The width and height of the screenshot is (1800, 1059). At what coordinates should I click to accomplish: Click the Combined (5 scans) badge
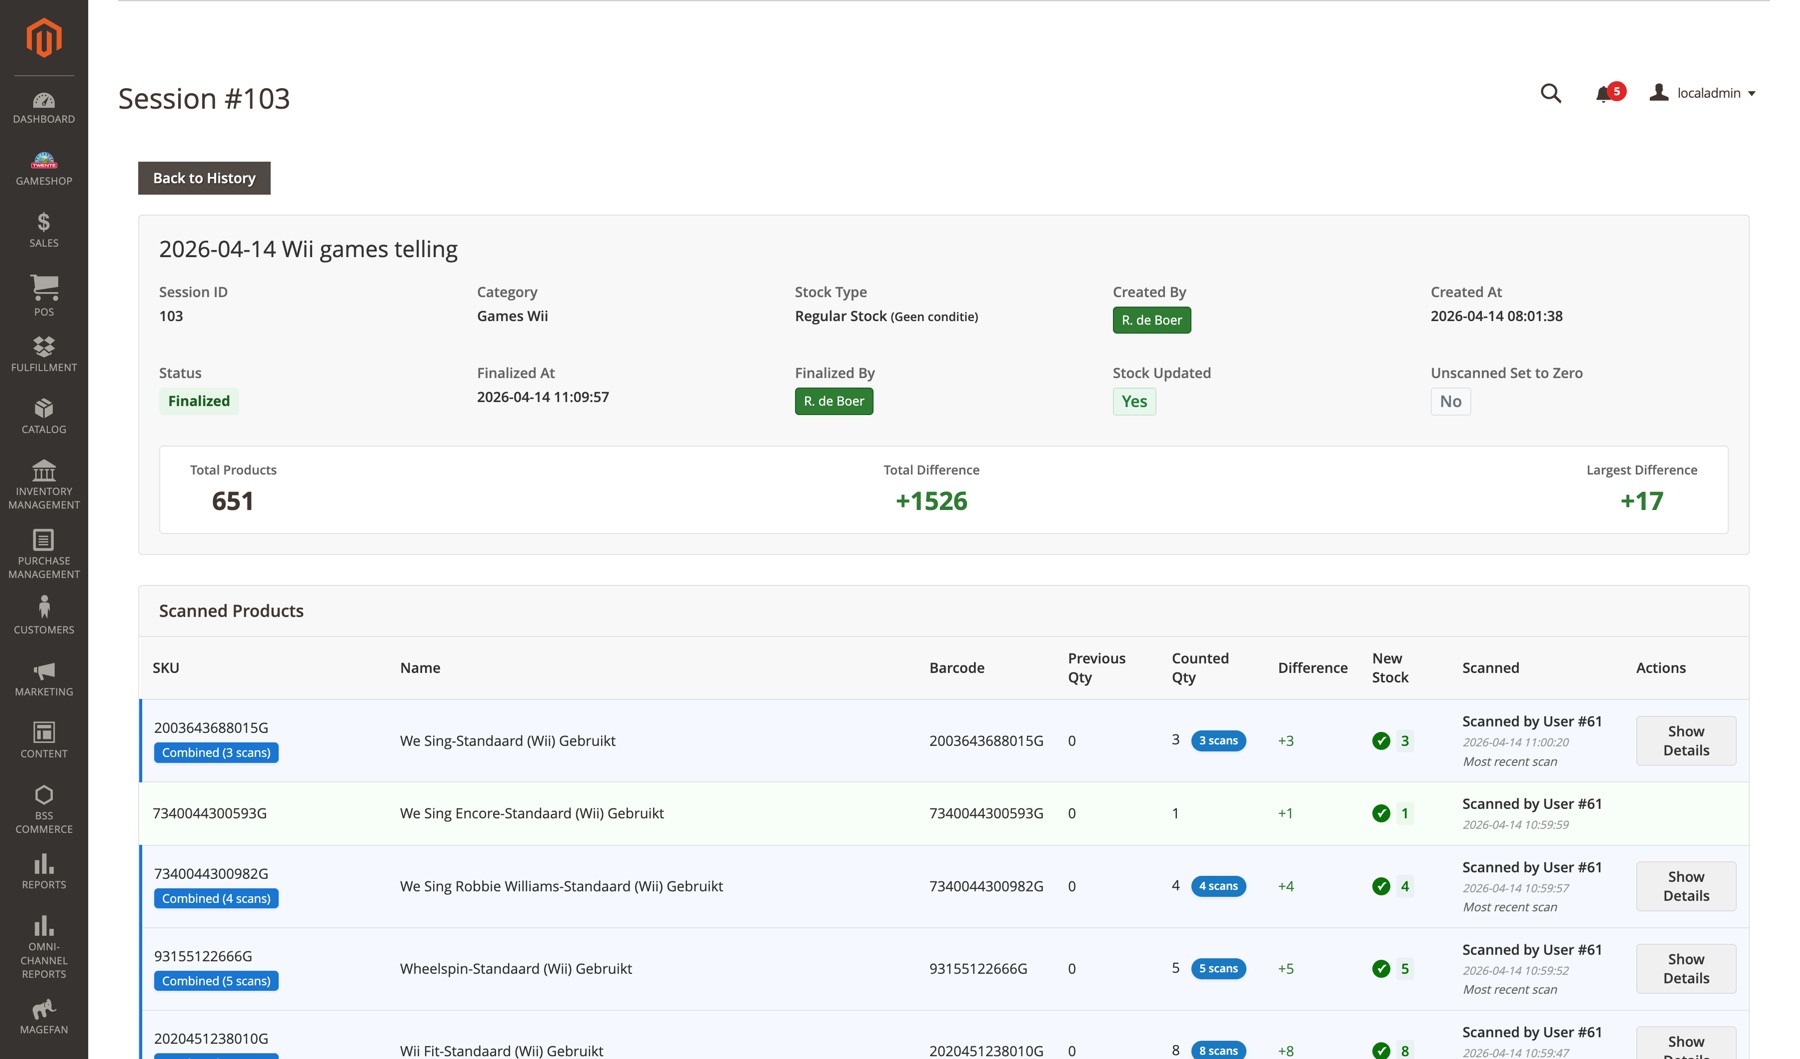coord(216,981)
